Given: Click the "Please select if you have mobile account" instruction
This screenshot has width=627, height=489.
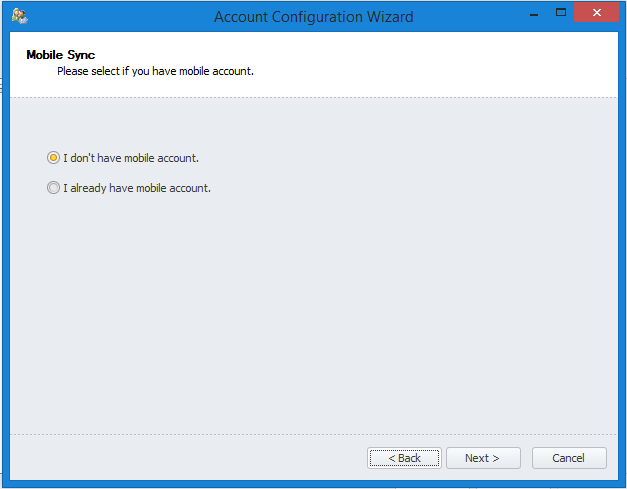Looking at the screenshot, I should 155,71.
